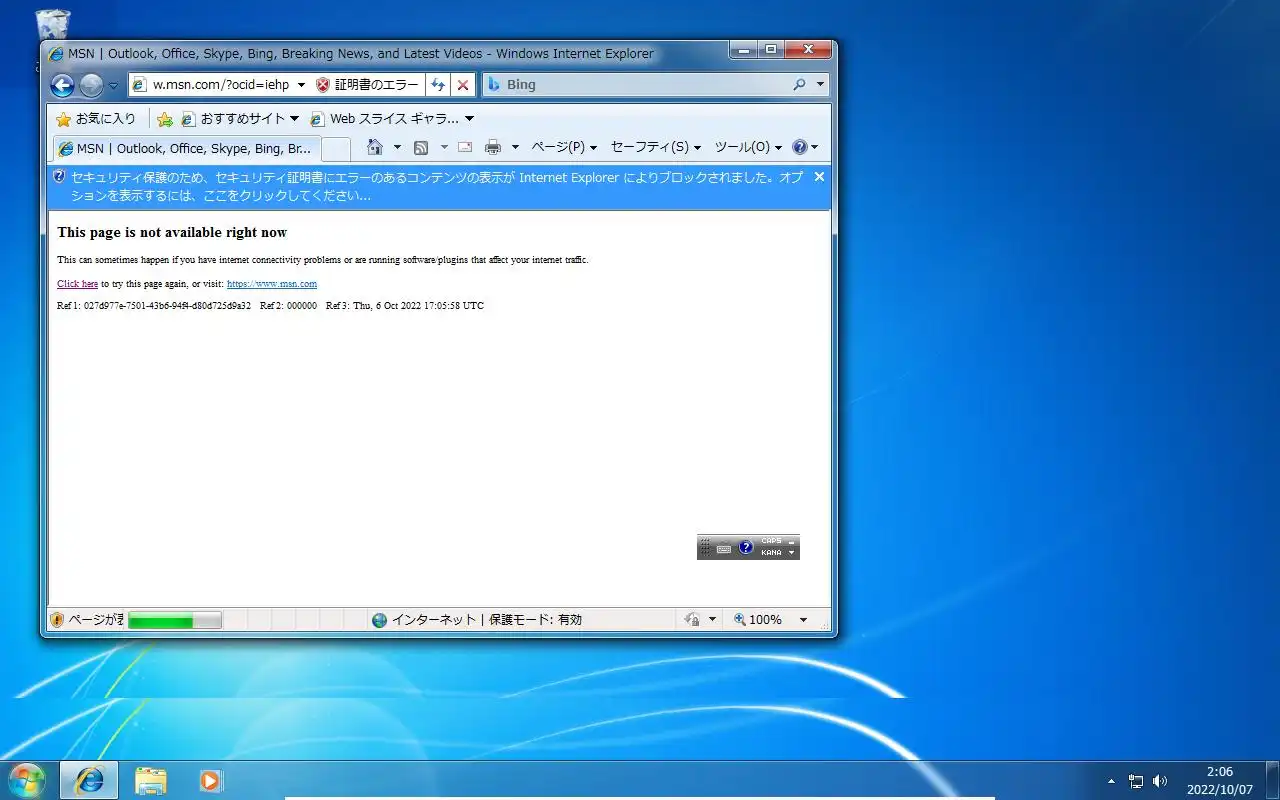Close the information bar with its X
The height and width of the screenshot is (800, 1280).
coord(819,177)
